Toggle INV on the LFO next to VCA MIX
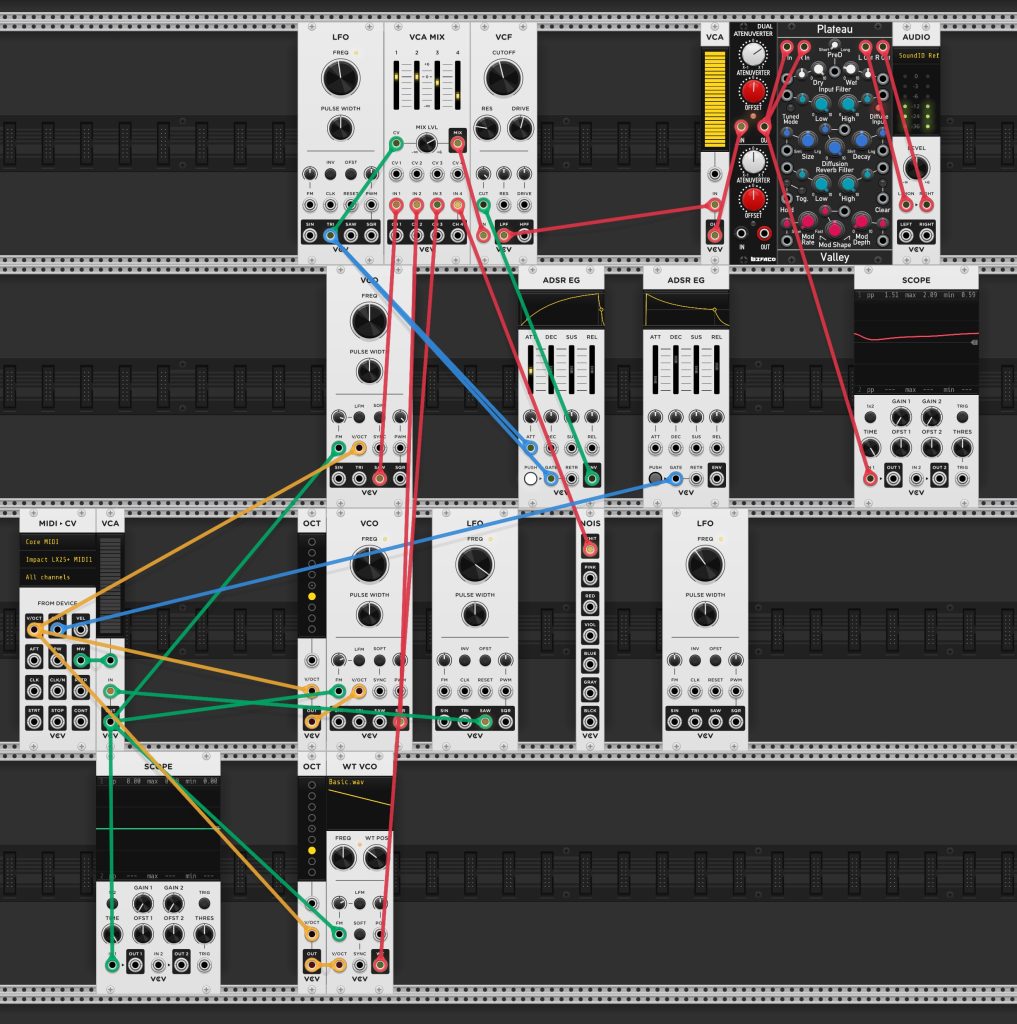The width and height of the screenshot is (1017, 1024). pyautogui.click(x=330, y=174)
